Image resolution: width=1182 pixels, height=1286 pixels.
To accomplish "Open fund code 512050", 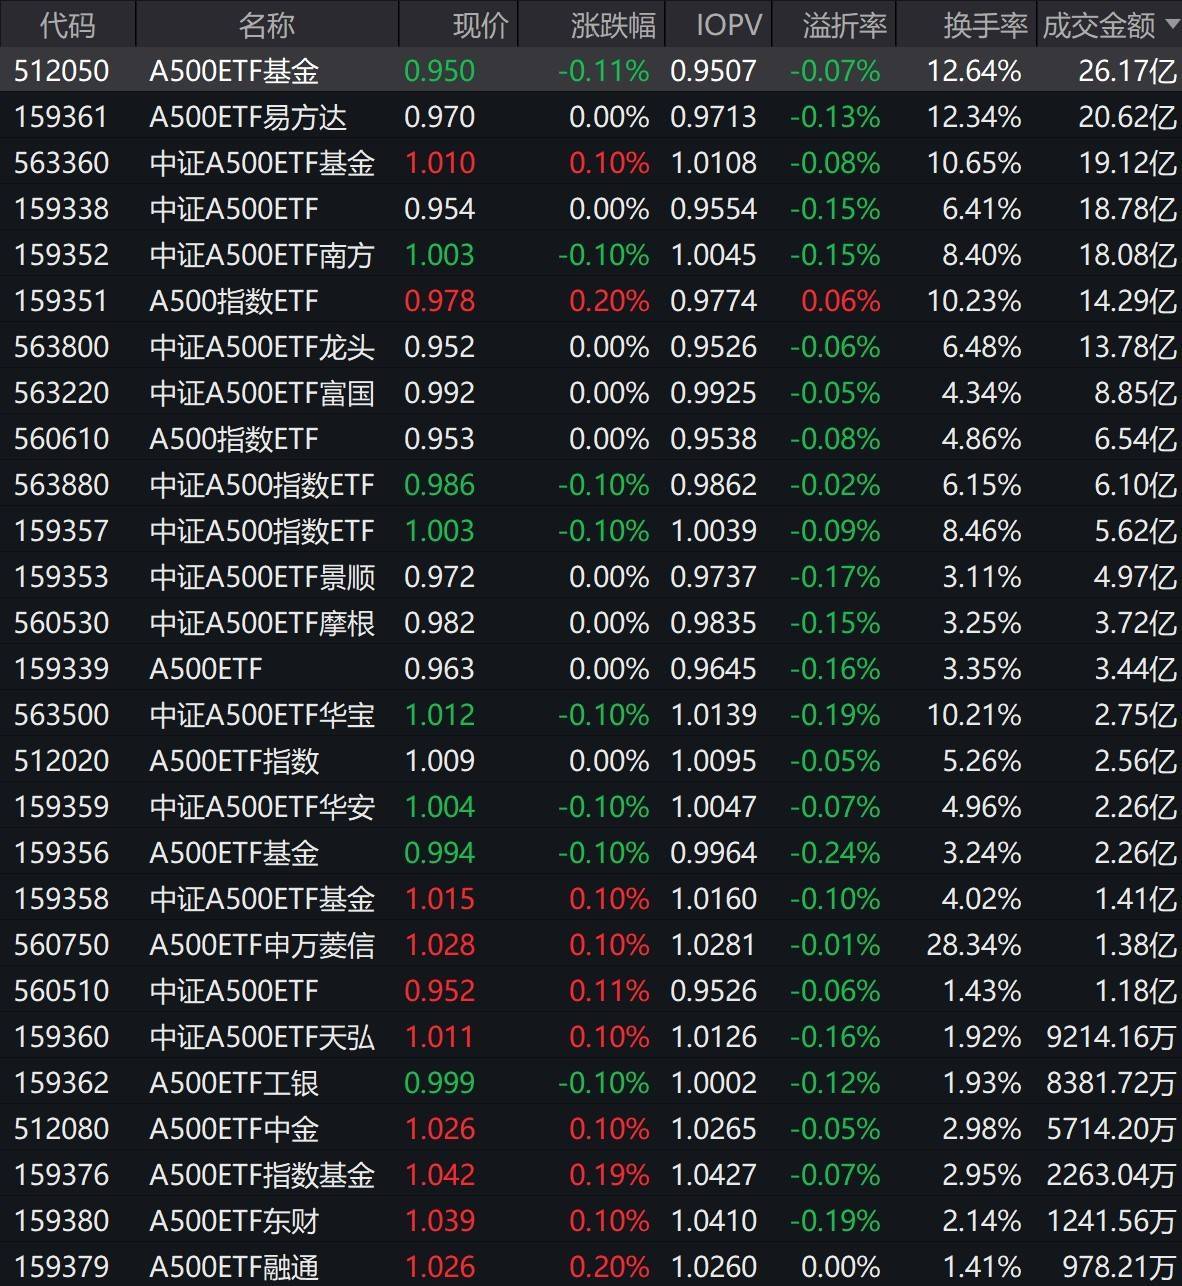I will [61, 71].
